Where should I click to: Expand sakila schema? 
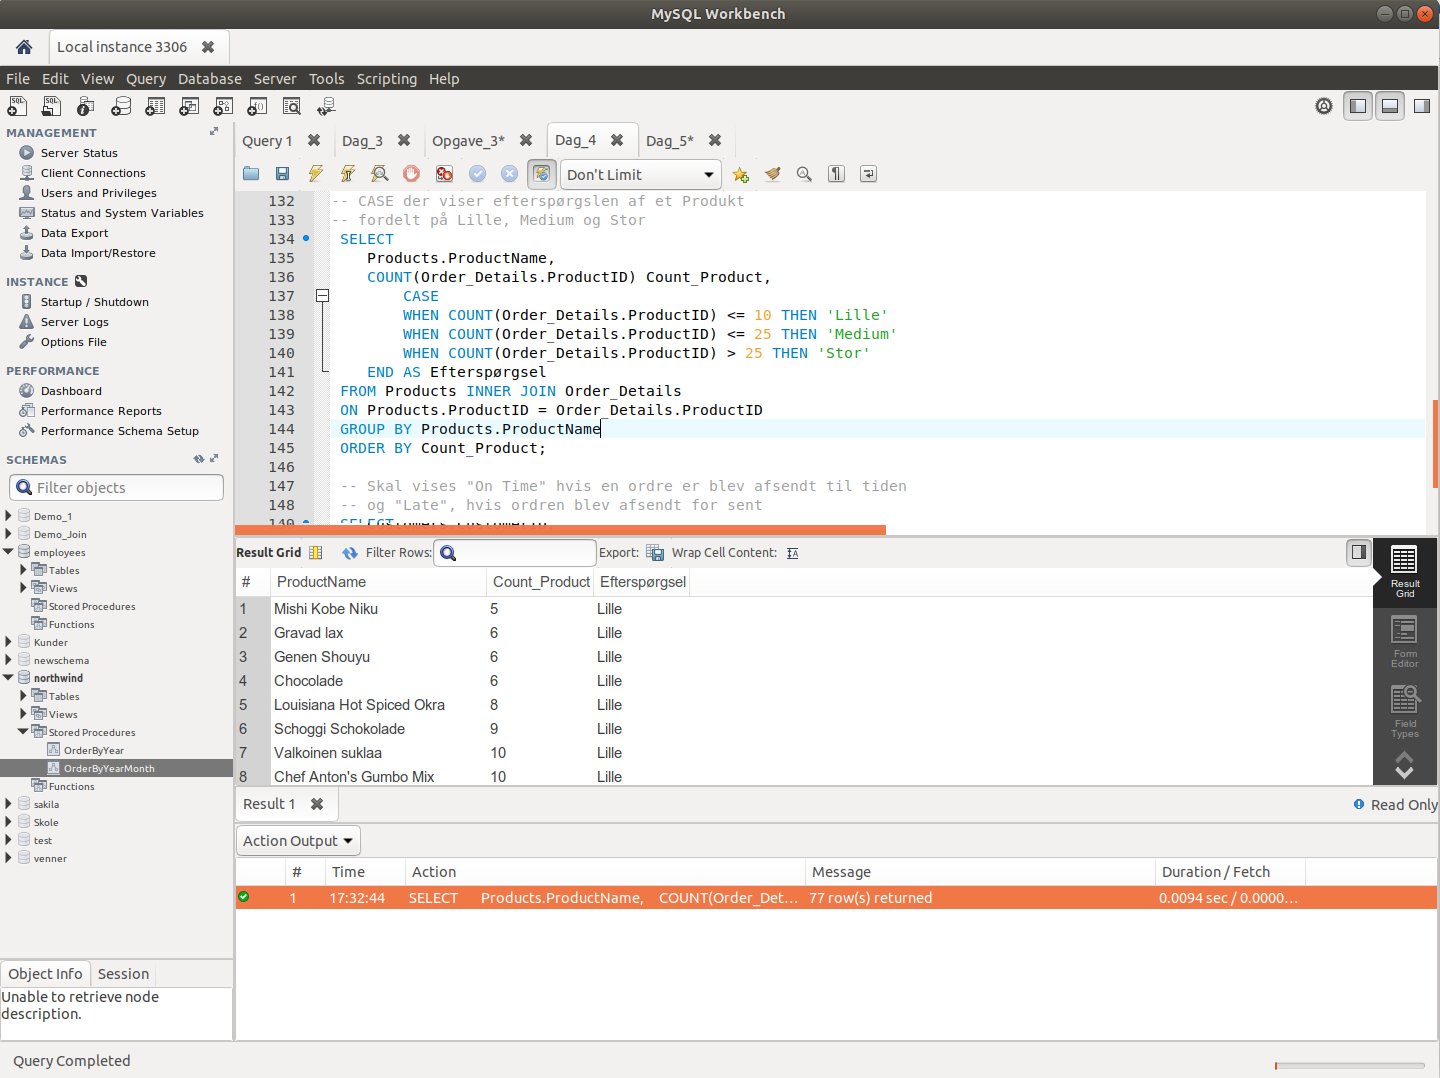(8, 804)
